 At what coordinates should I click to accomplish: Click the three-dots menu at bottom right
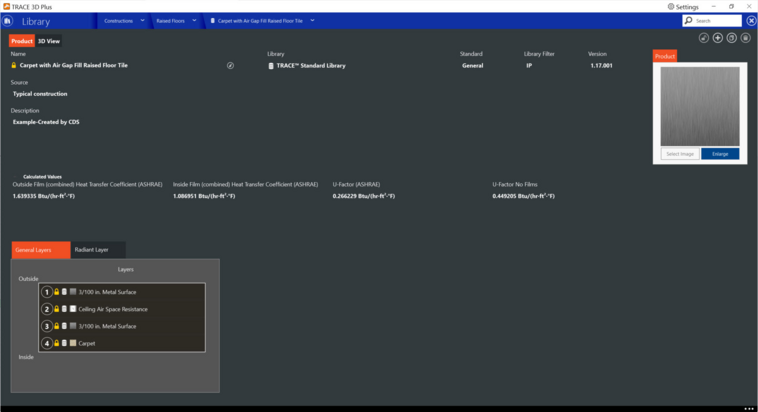coord(749,409)
